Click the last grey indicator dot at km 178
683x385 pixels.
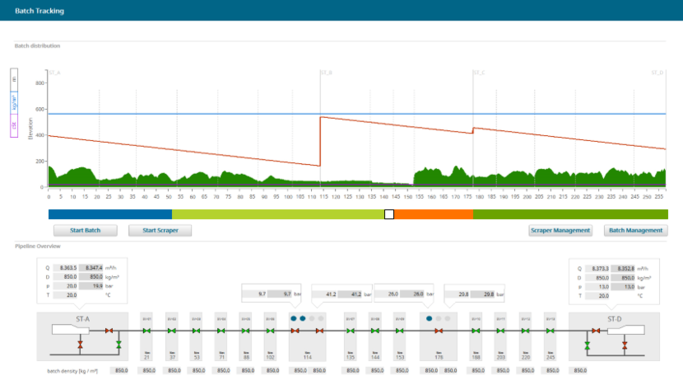click(447, 318)
